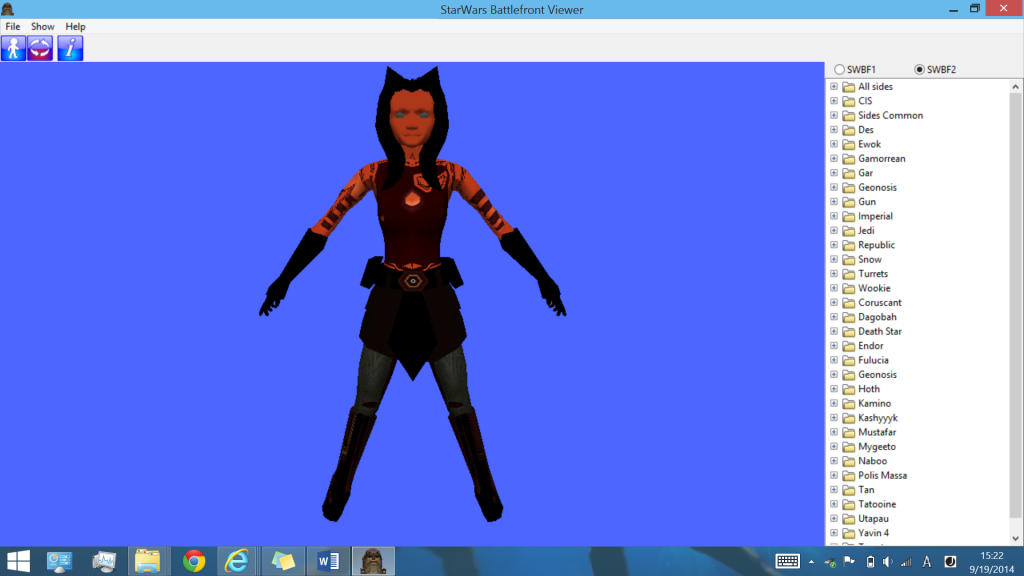
Task: Select the SWBF1 radio button
Action: [839, 69]
